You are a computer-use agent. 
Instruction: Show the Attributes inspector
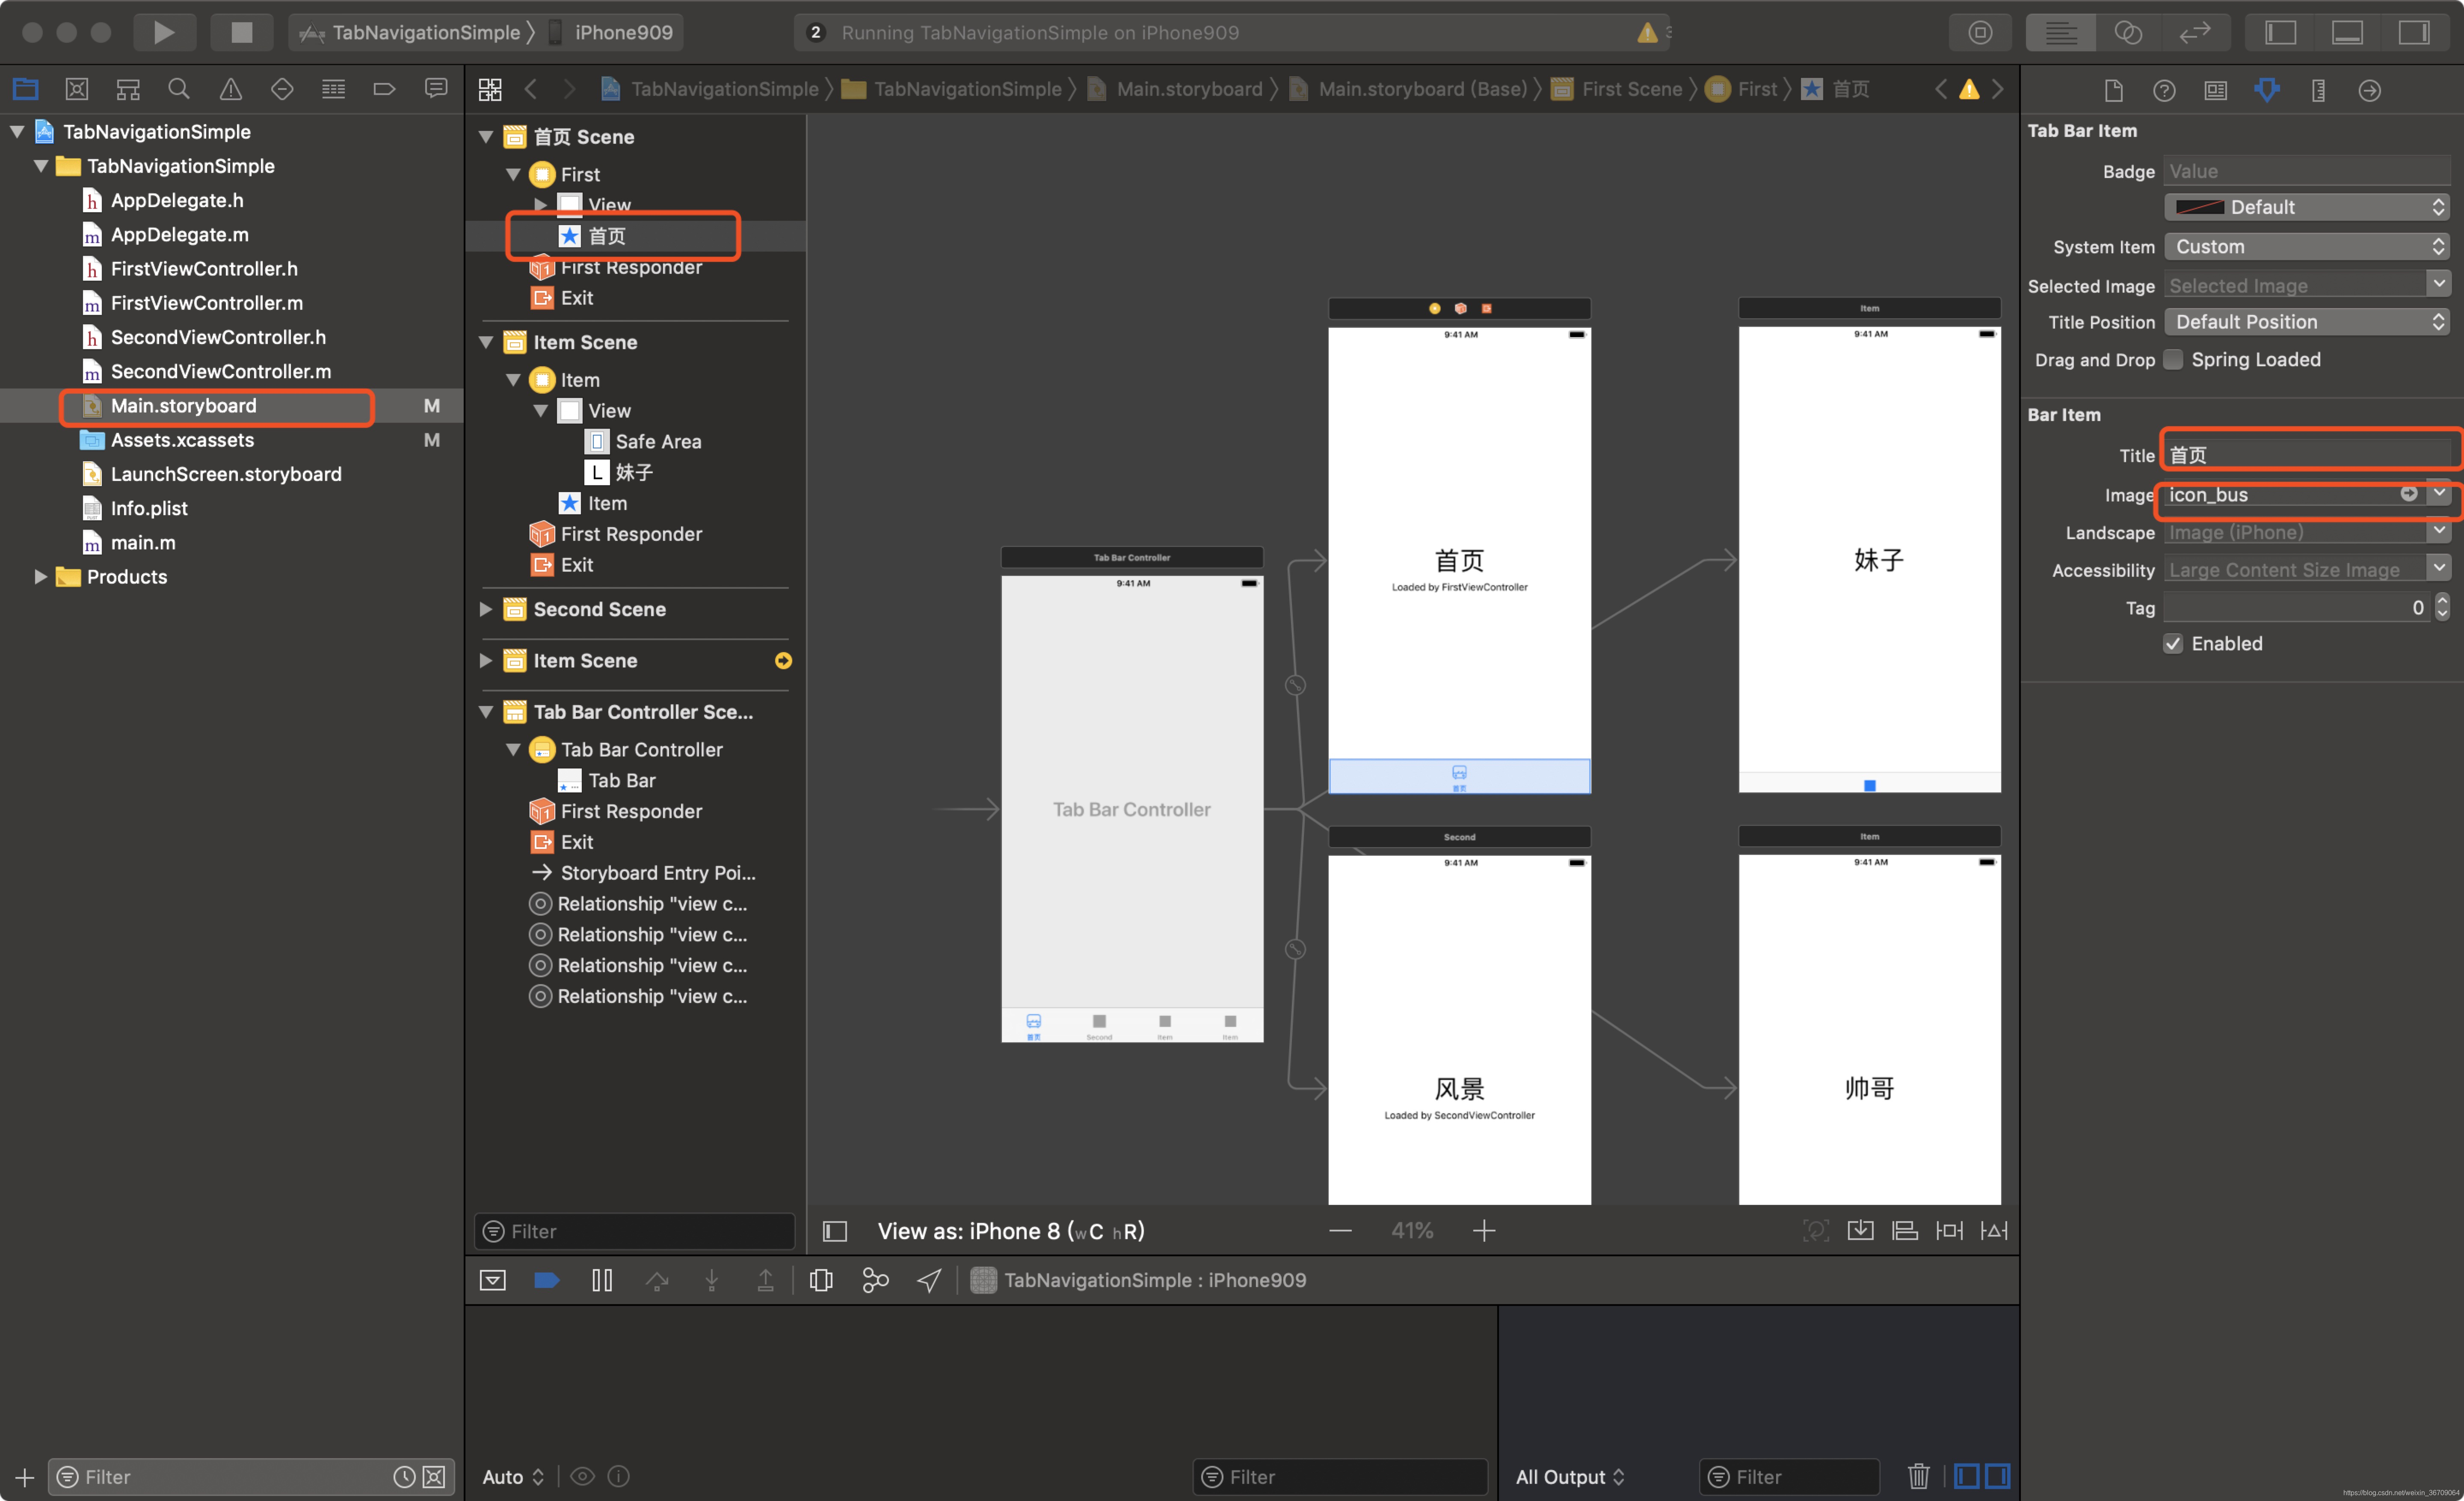click(2267, 90)
